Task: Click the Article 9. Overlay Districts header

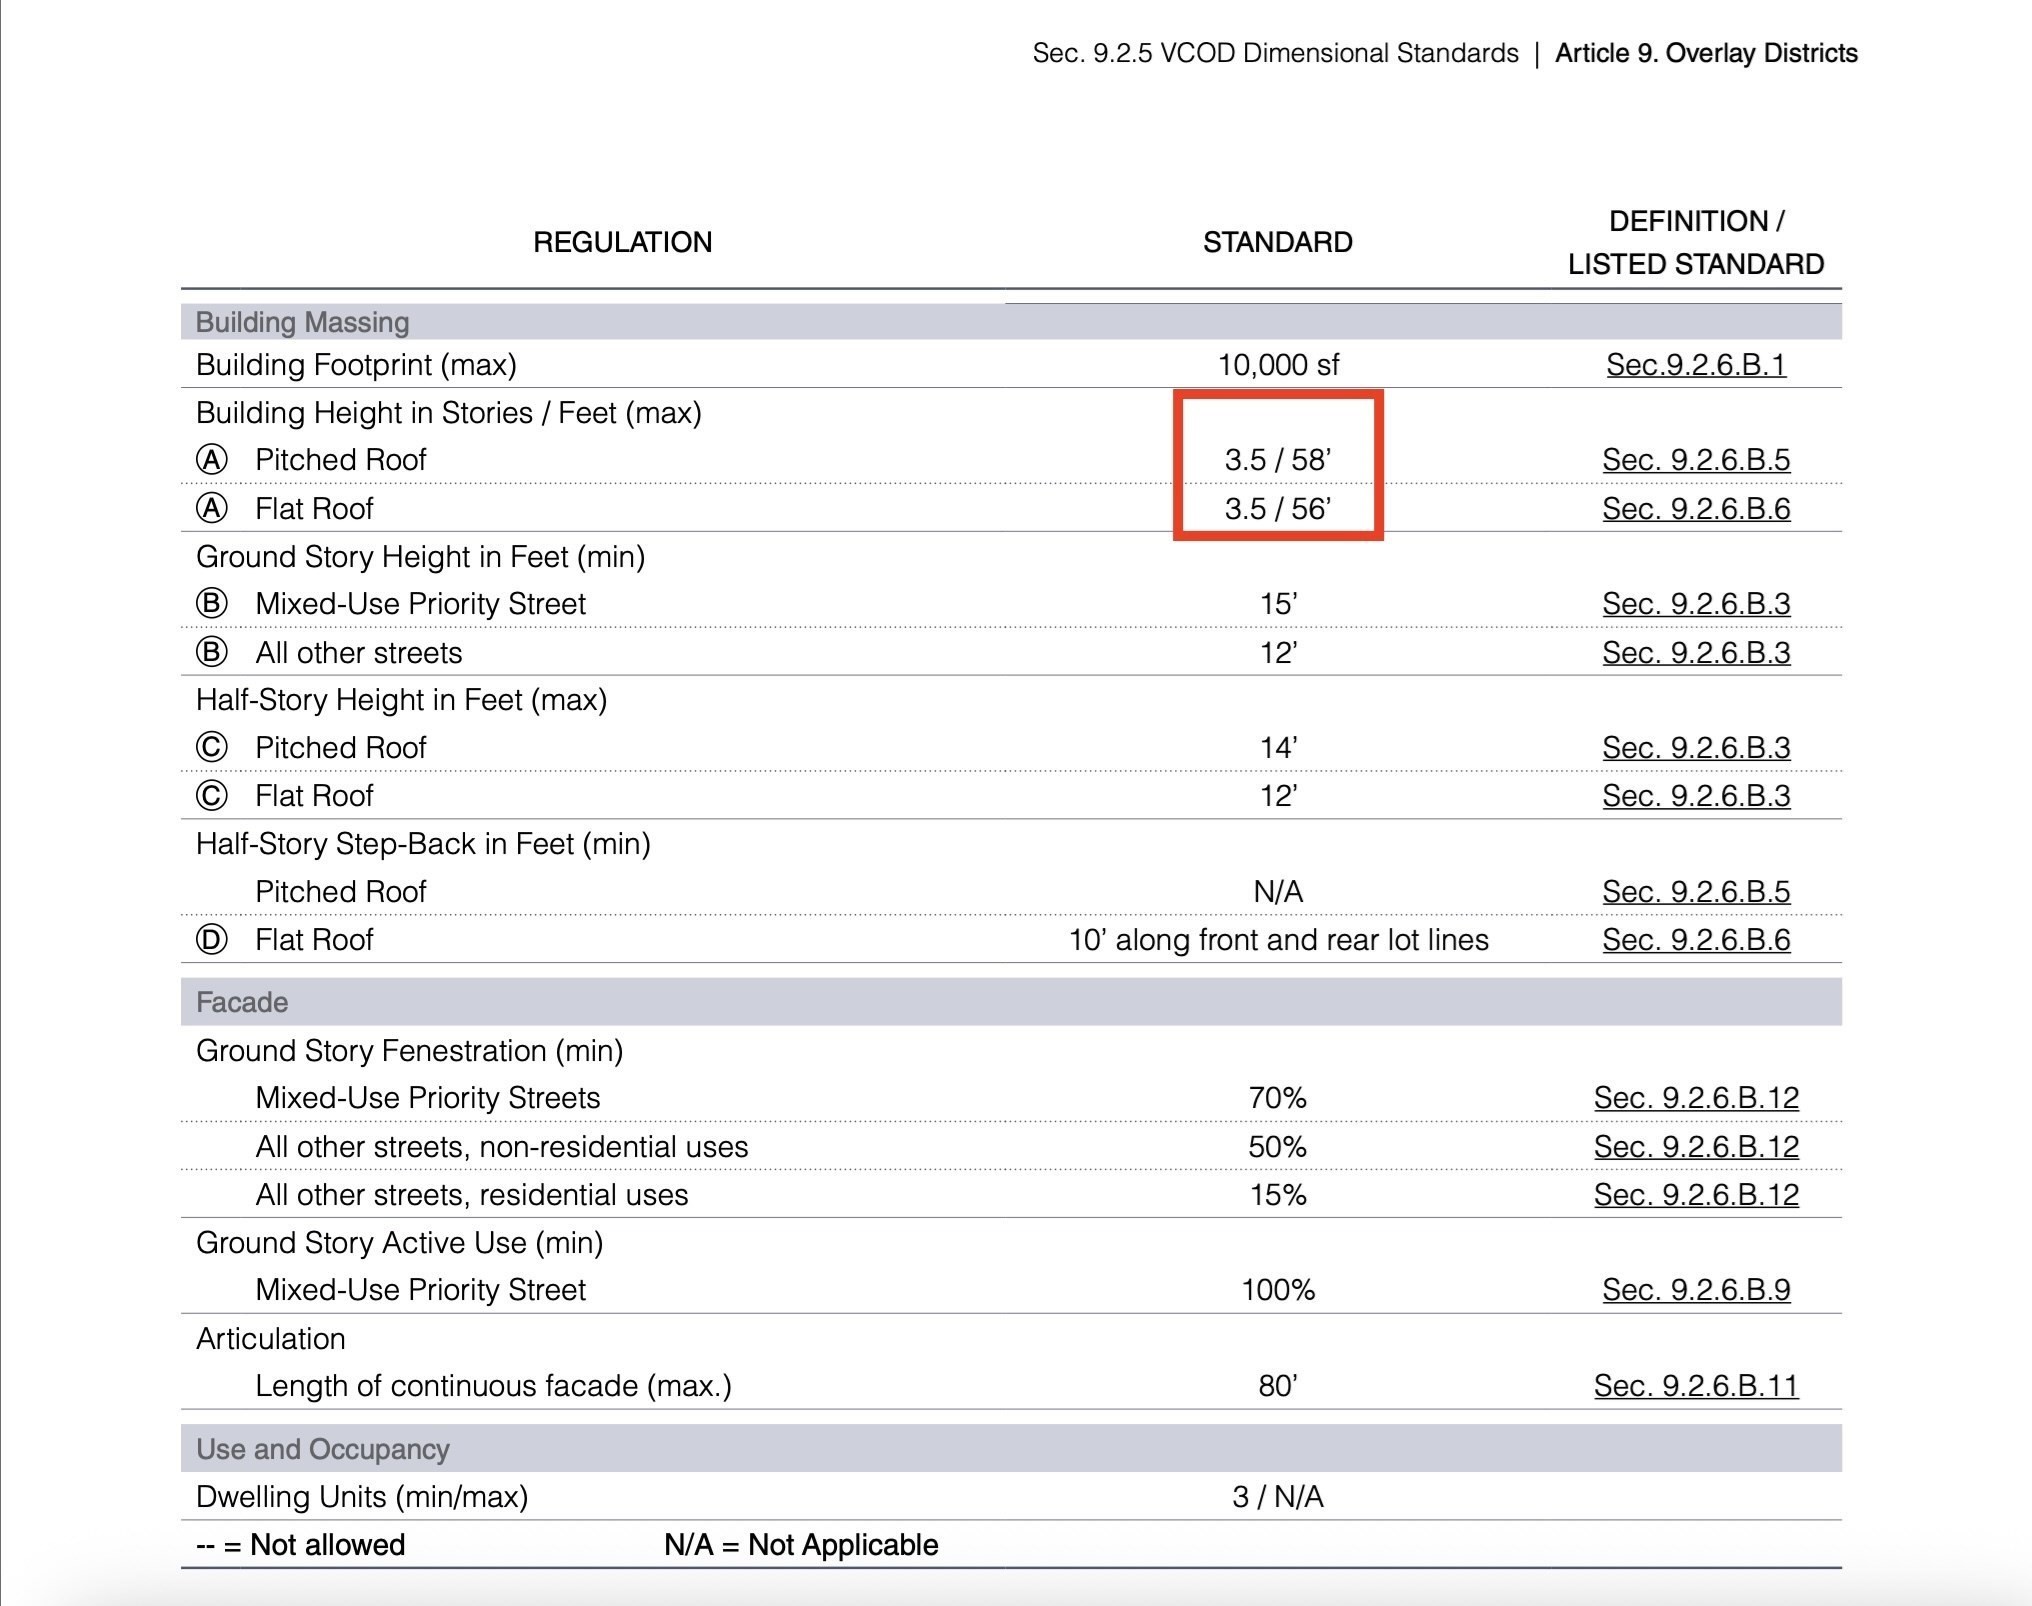Action: click(x=1706, y=53)
